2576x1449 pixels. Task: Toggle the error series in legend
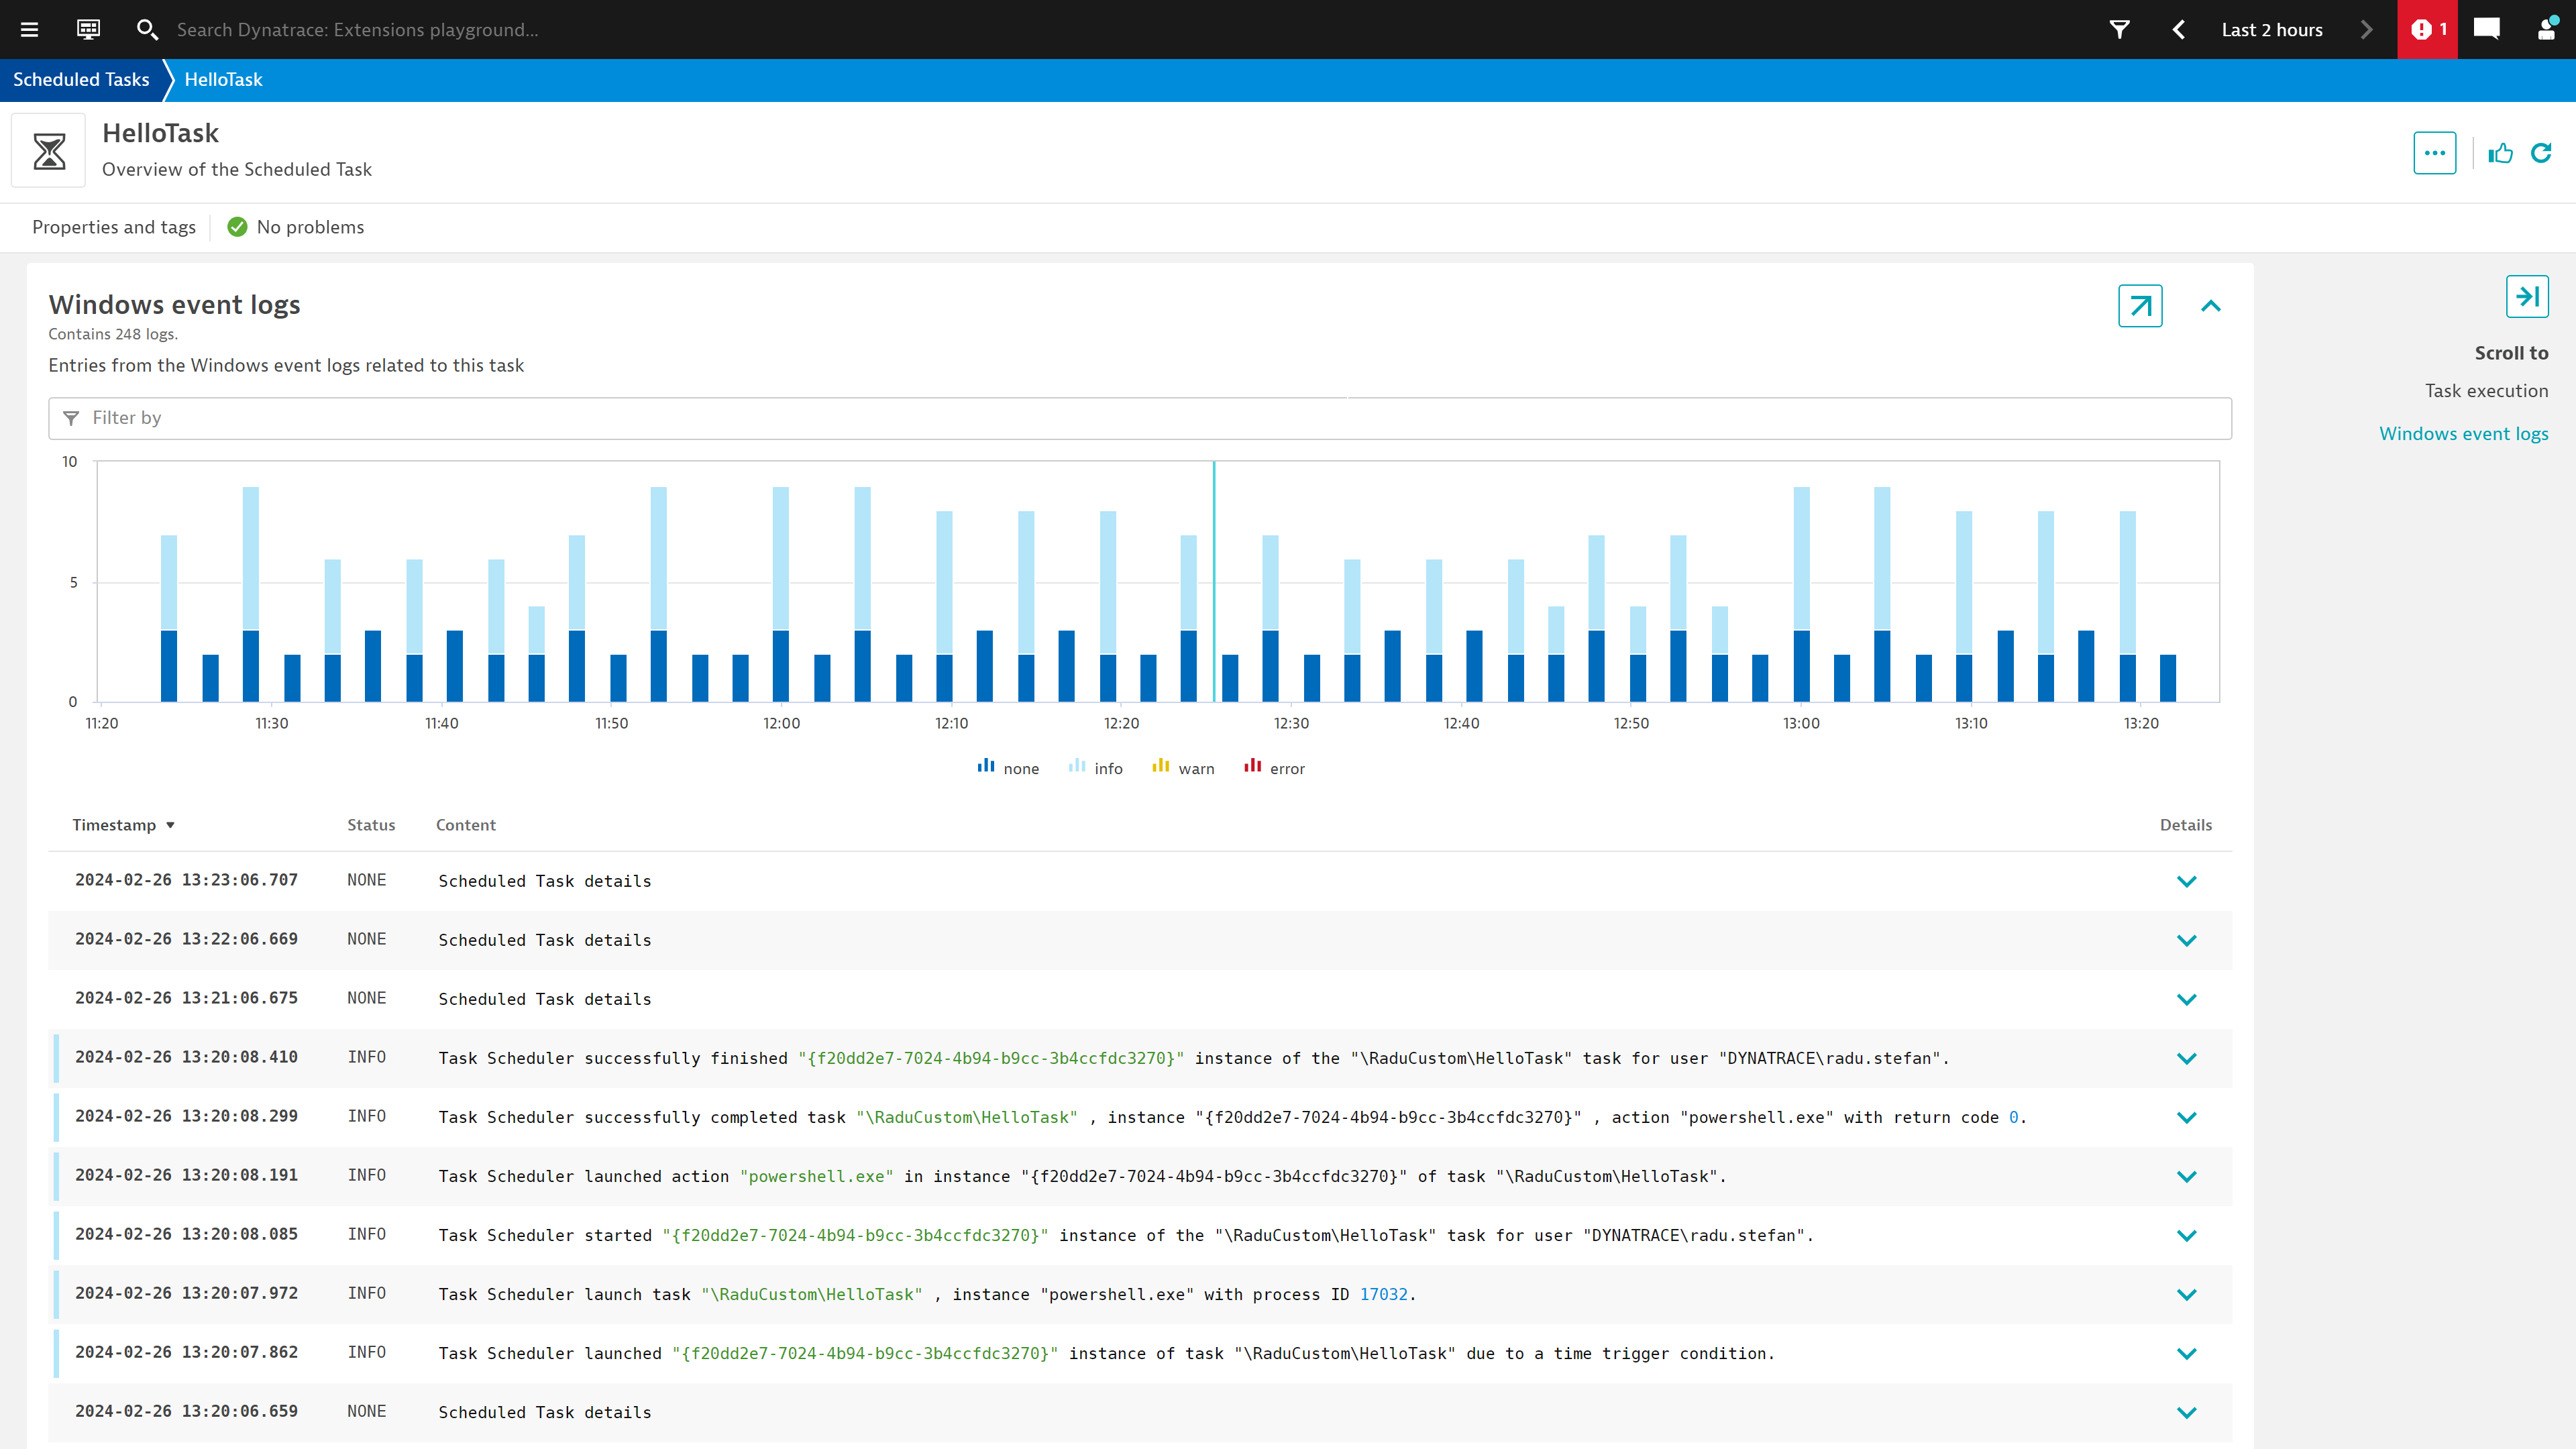point(1274,768)
